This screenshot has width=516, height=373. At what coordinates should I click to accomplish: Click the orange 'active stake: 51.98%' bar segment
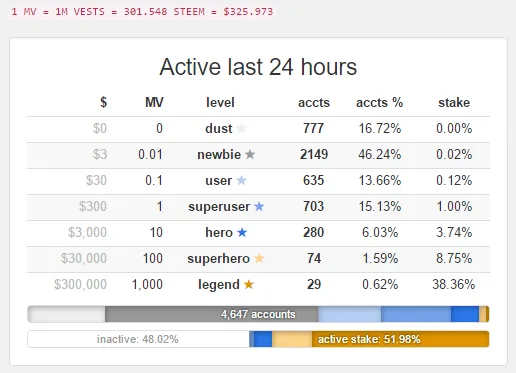[400, 339]
